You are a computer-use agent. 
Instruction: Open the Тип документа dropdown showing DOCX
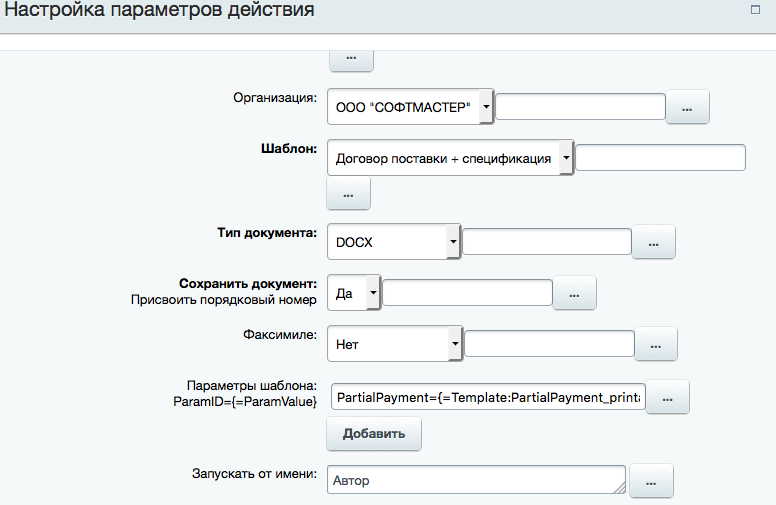pos(394,242)
